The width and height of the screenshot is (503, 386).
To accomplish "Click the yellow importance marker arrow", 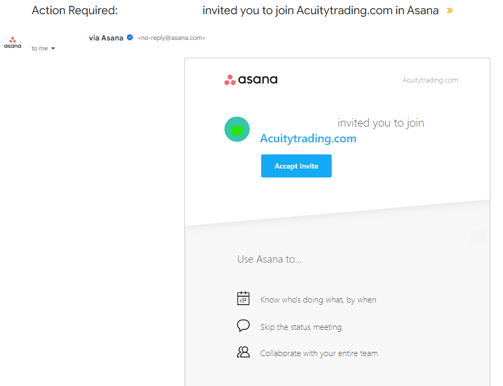I will [x=450, y=11].
